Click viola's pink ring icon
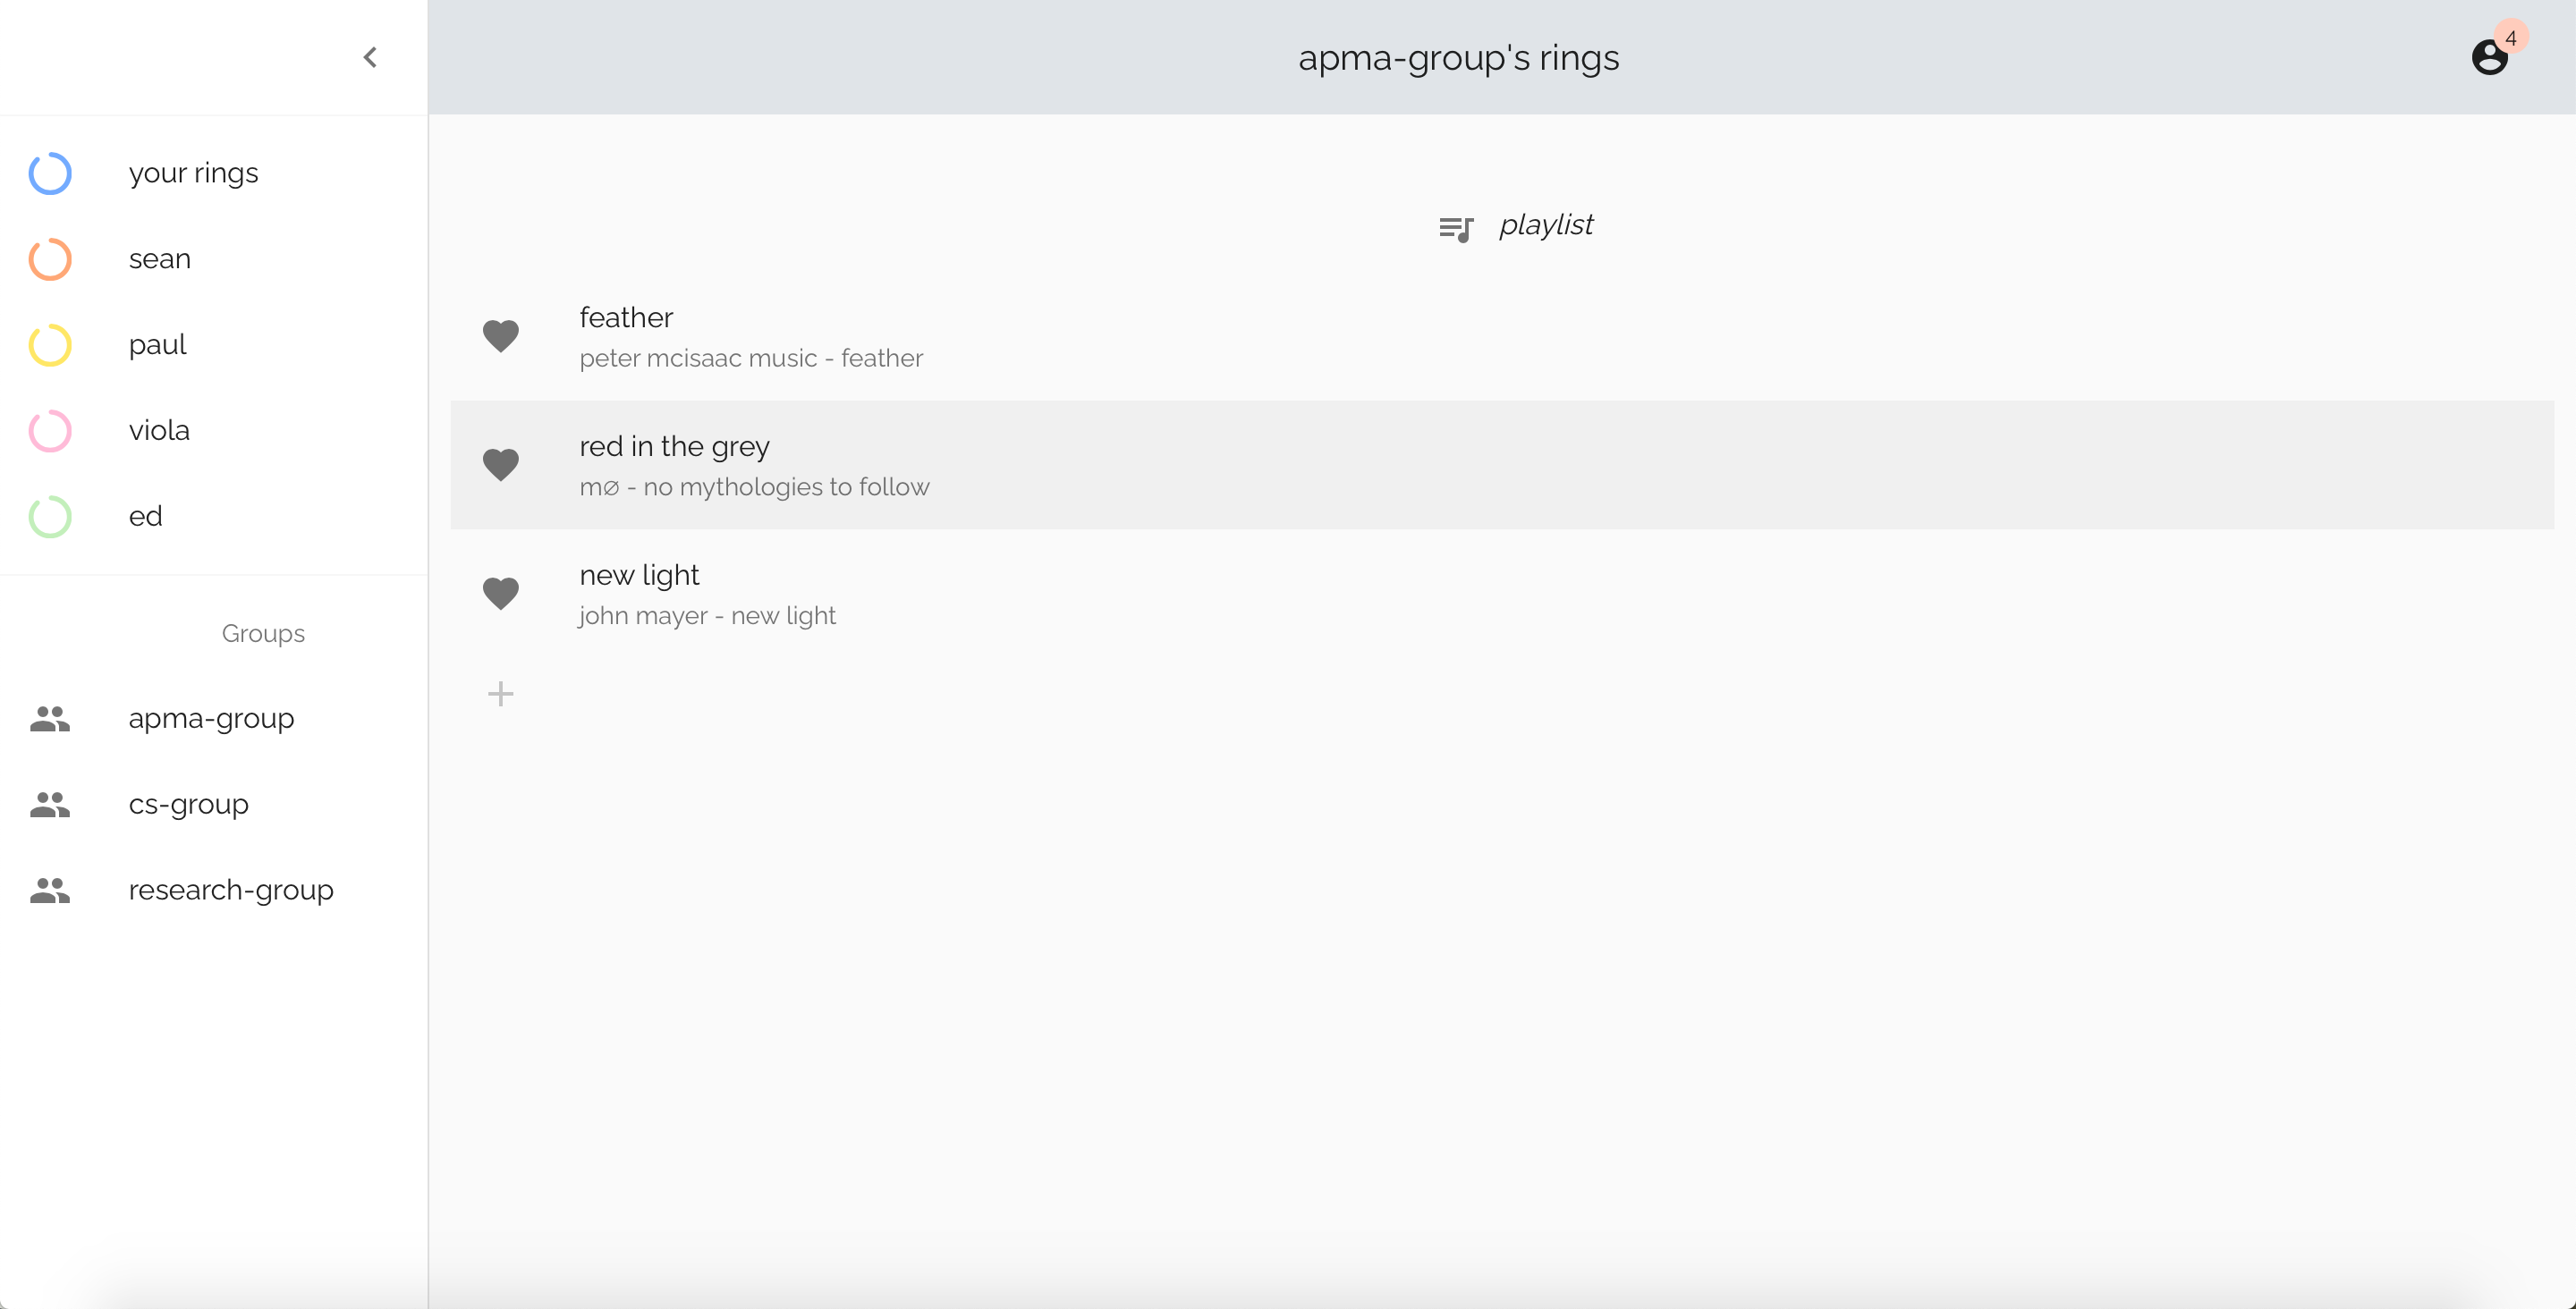The height and width of the screenshot is (1309, 2576). [x=50, y=431]
